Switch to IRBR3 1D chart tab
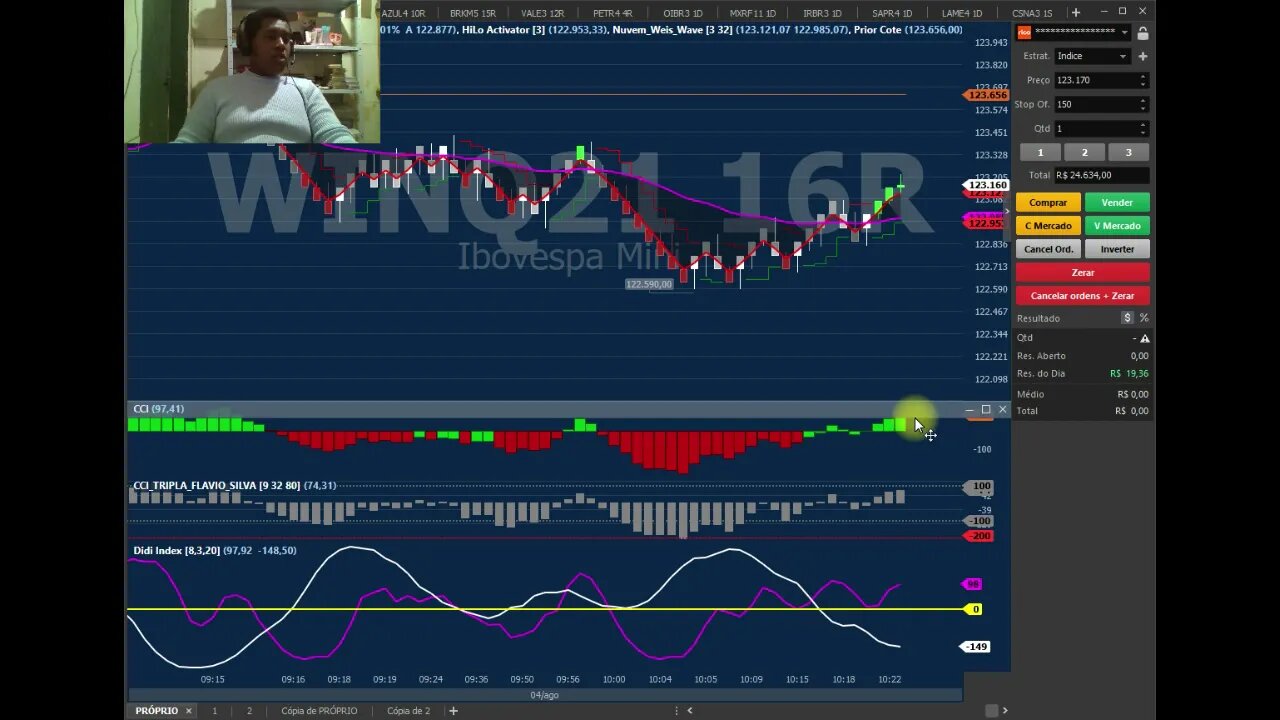This screenshot has height=720, width=1280. 822,13
